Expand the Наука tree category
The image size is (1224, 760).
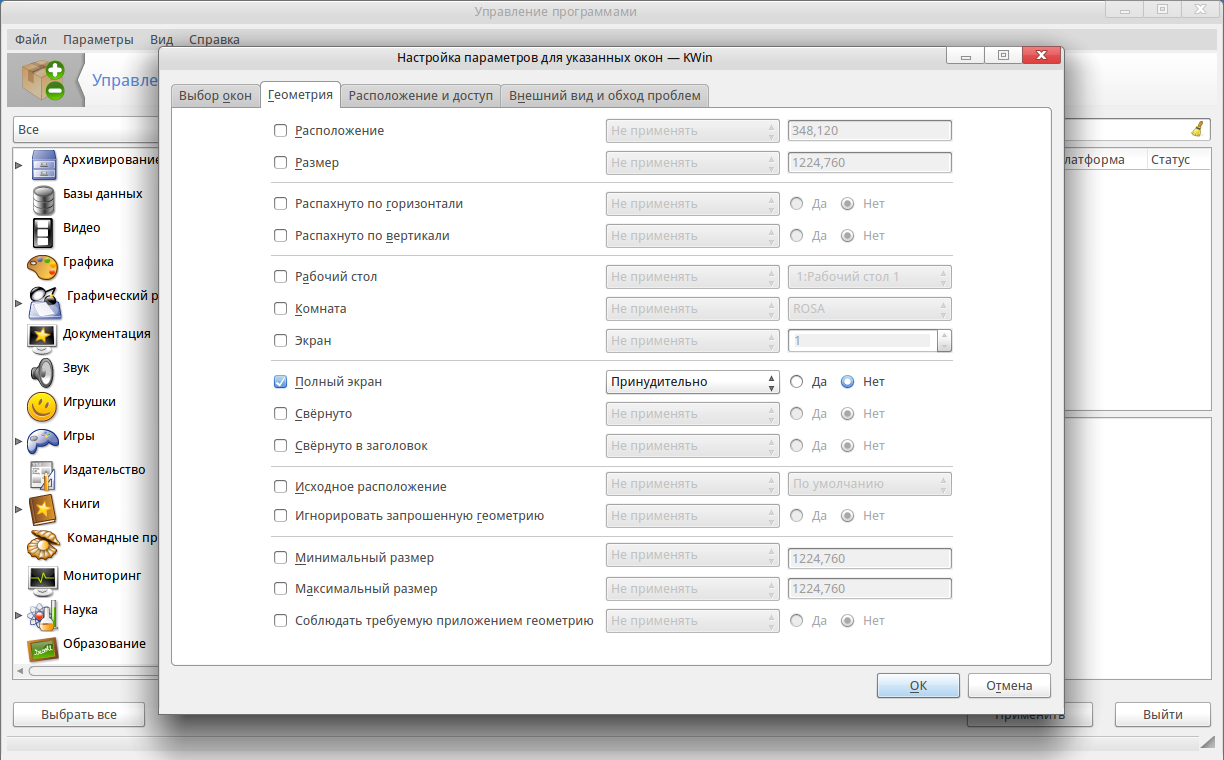point(18,613)
